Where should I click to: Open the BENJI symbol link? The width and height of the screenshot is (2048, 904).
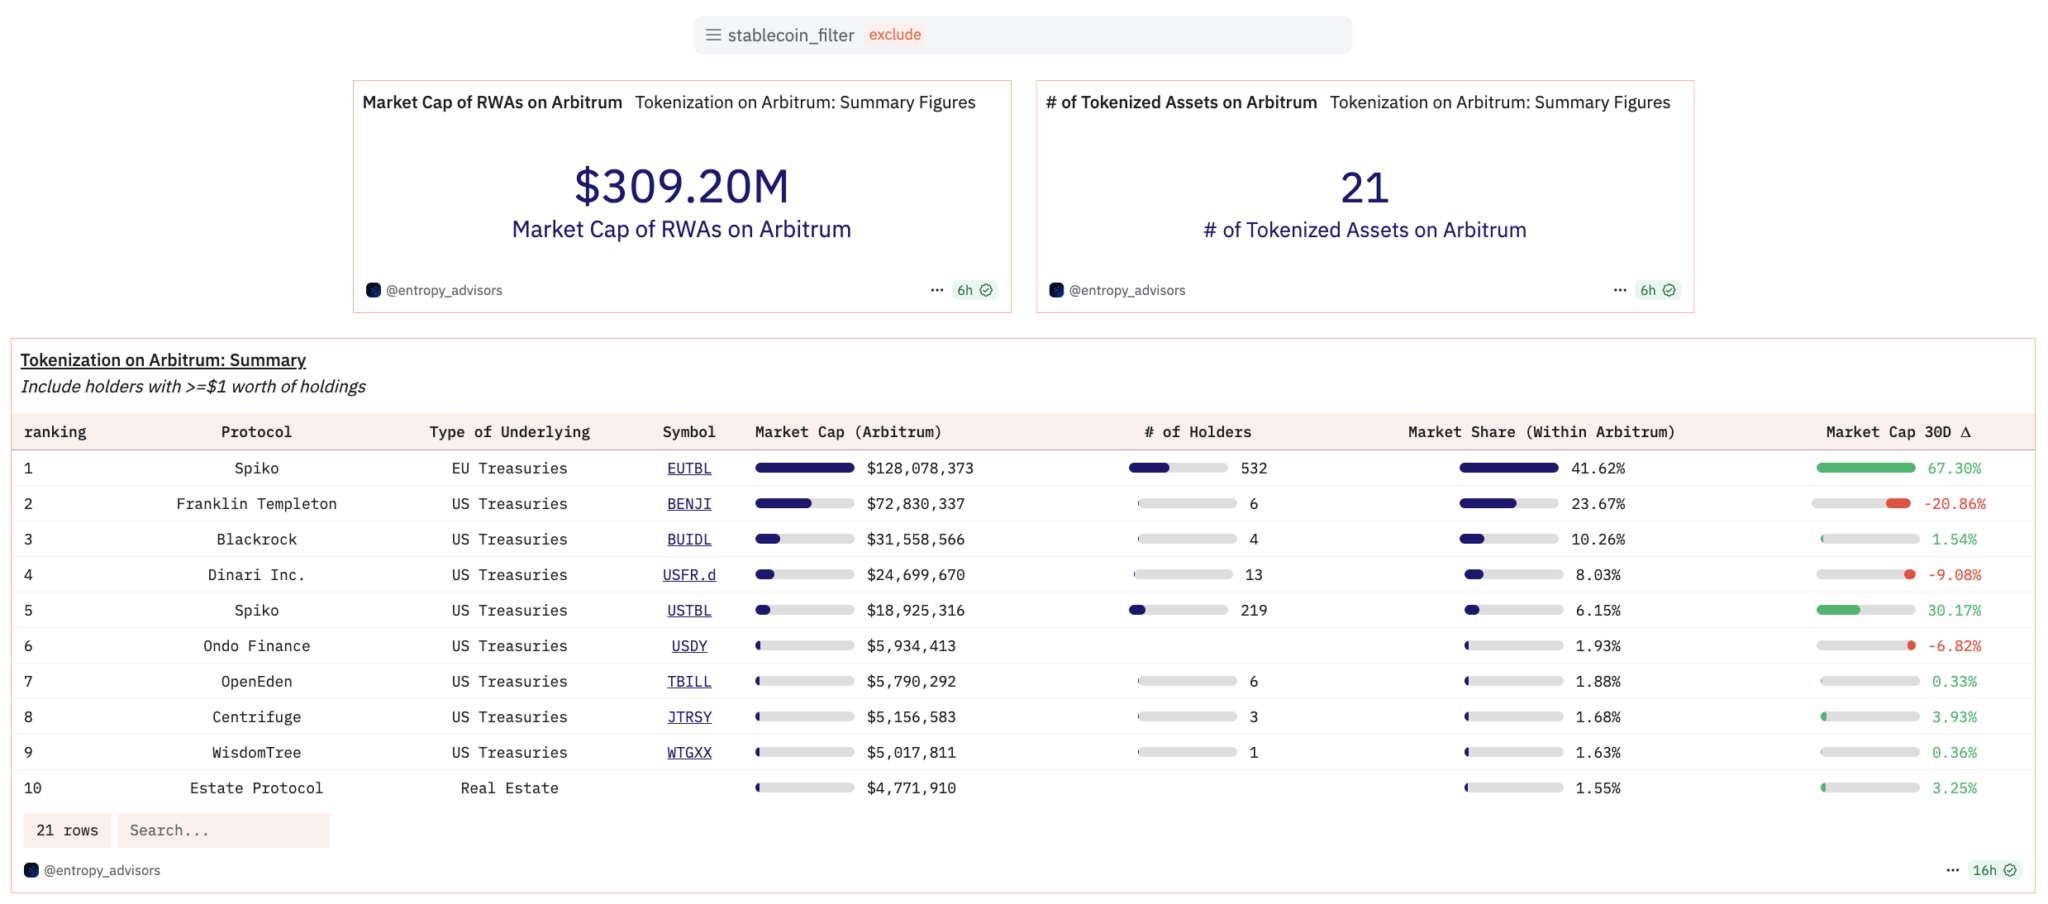point(689,504)
